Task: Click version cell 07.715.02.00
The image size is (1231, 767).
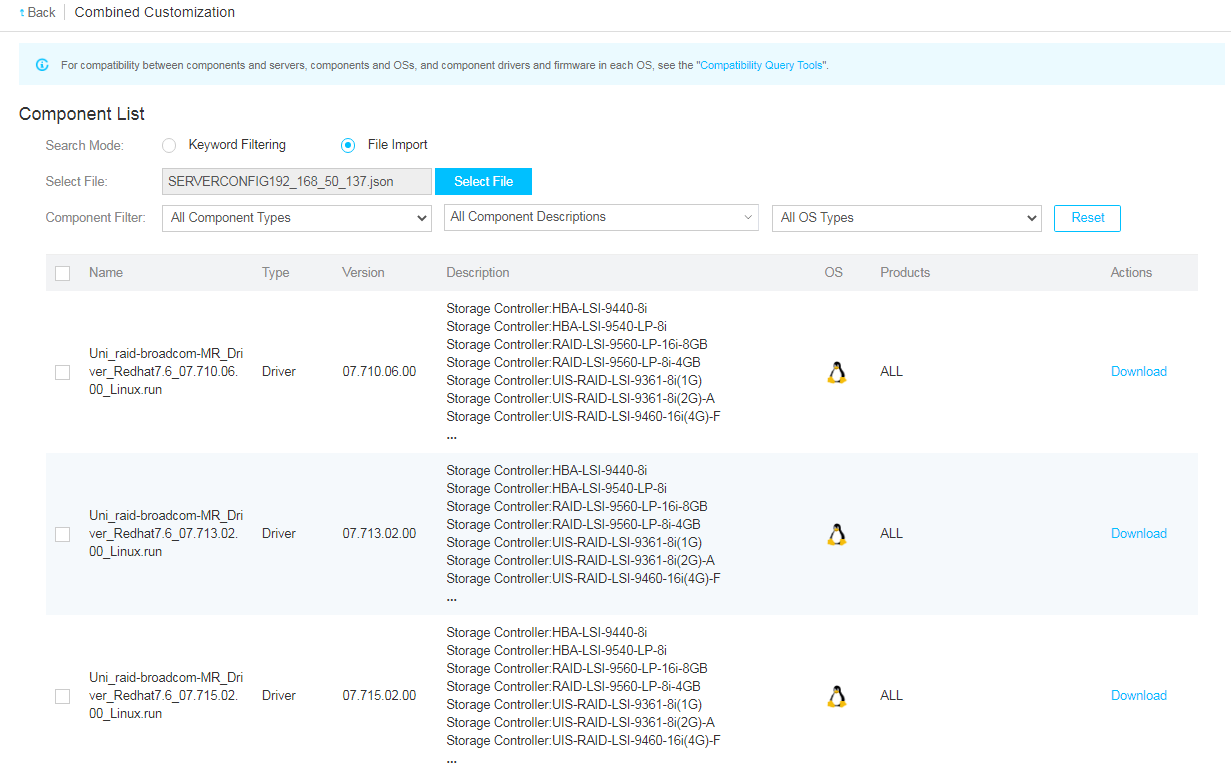Action: [x=379, y=696]
